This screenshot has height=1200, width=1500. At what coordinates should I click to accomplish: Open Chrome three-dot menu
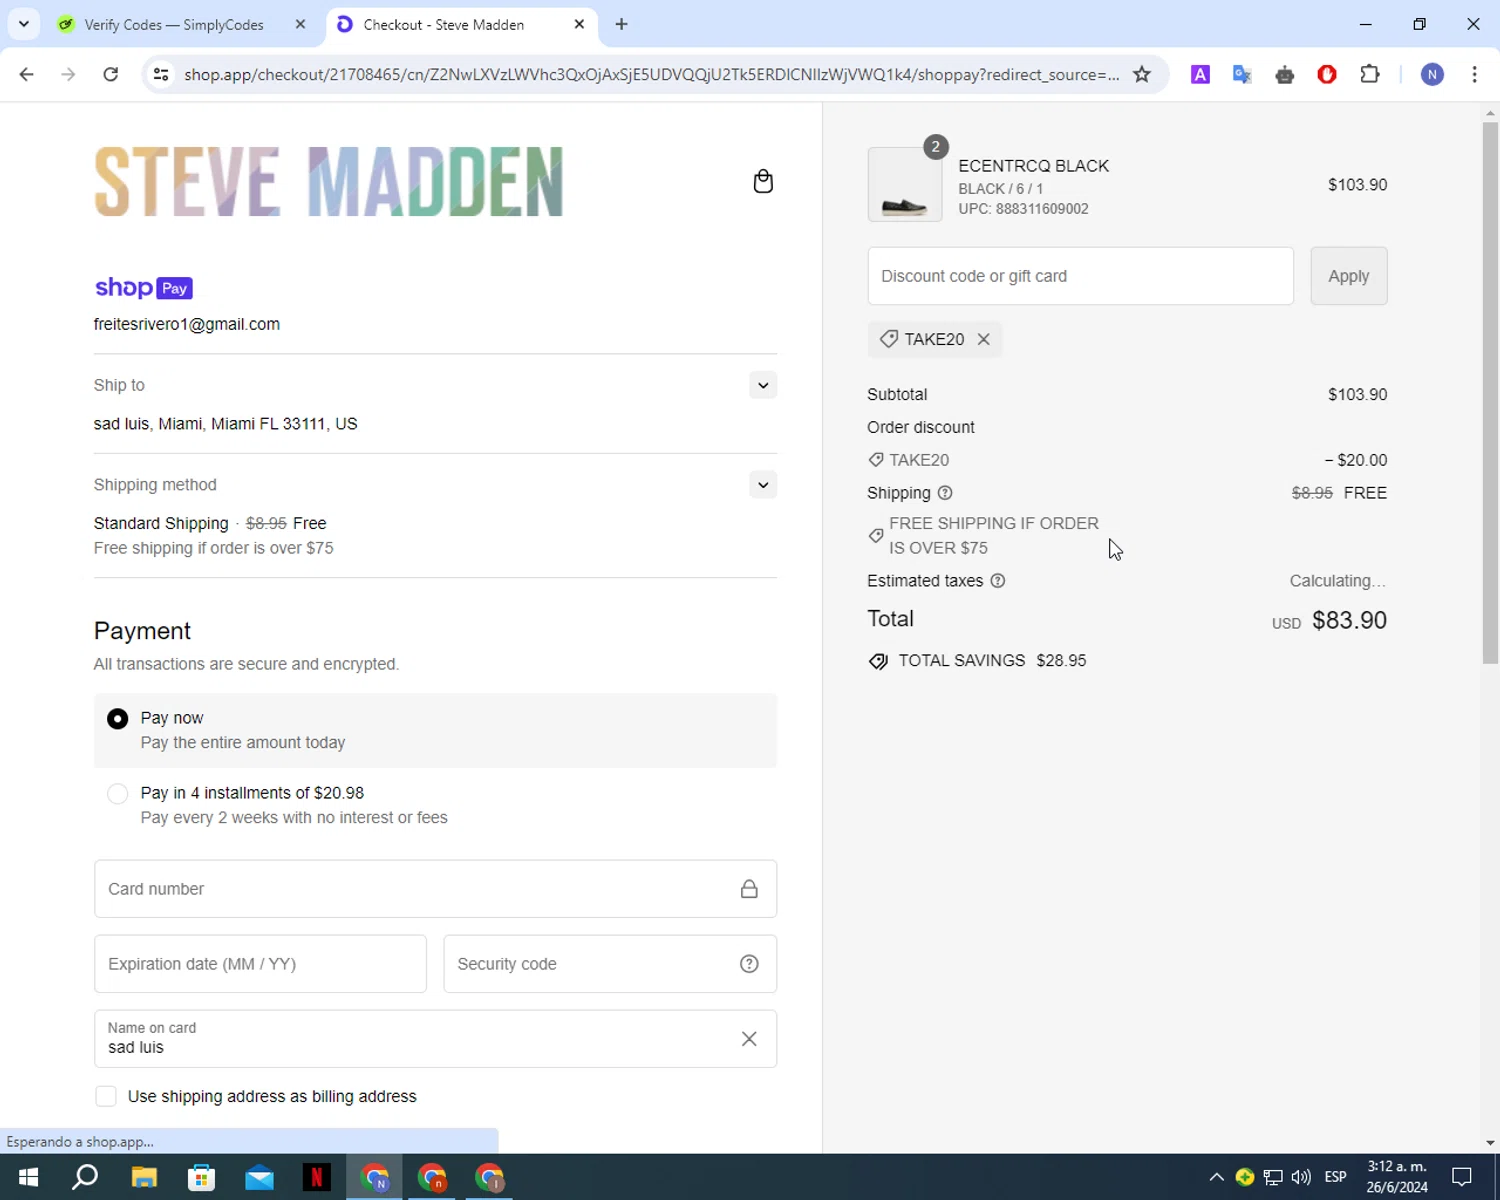coord(1474,74)
